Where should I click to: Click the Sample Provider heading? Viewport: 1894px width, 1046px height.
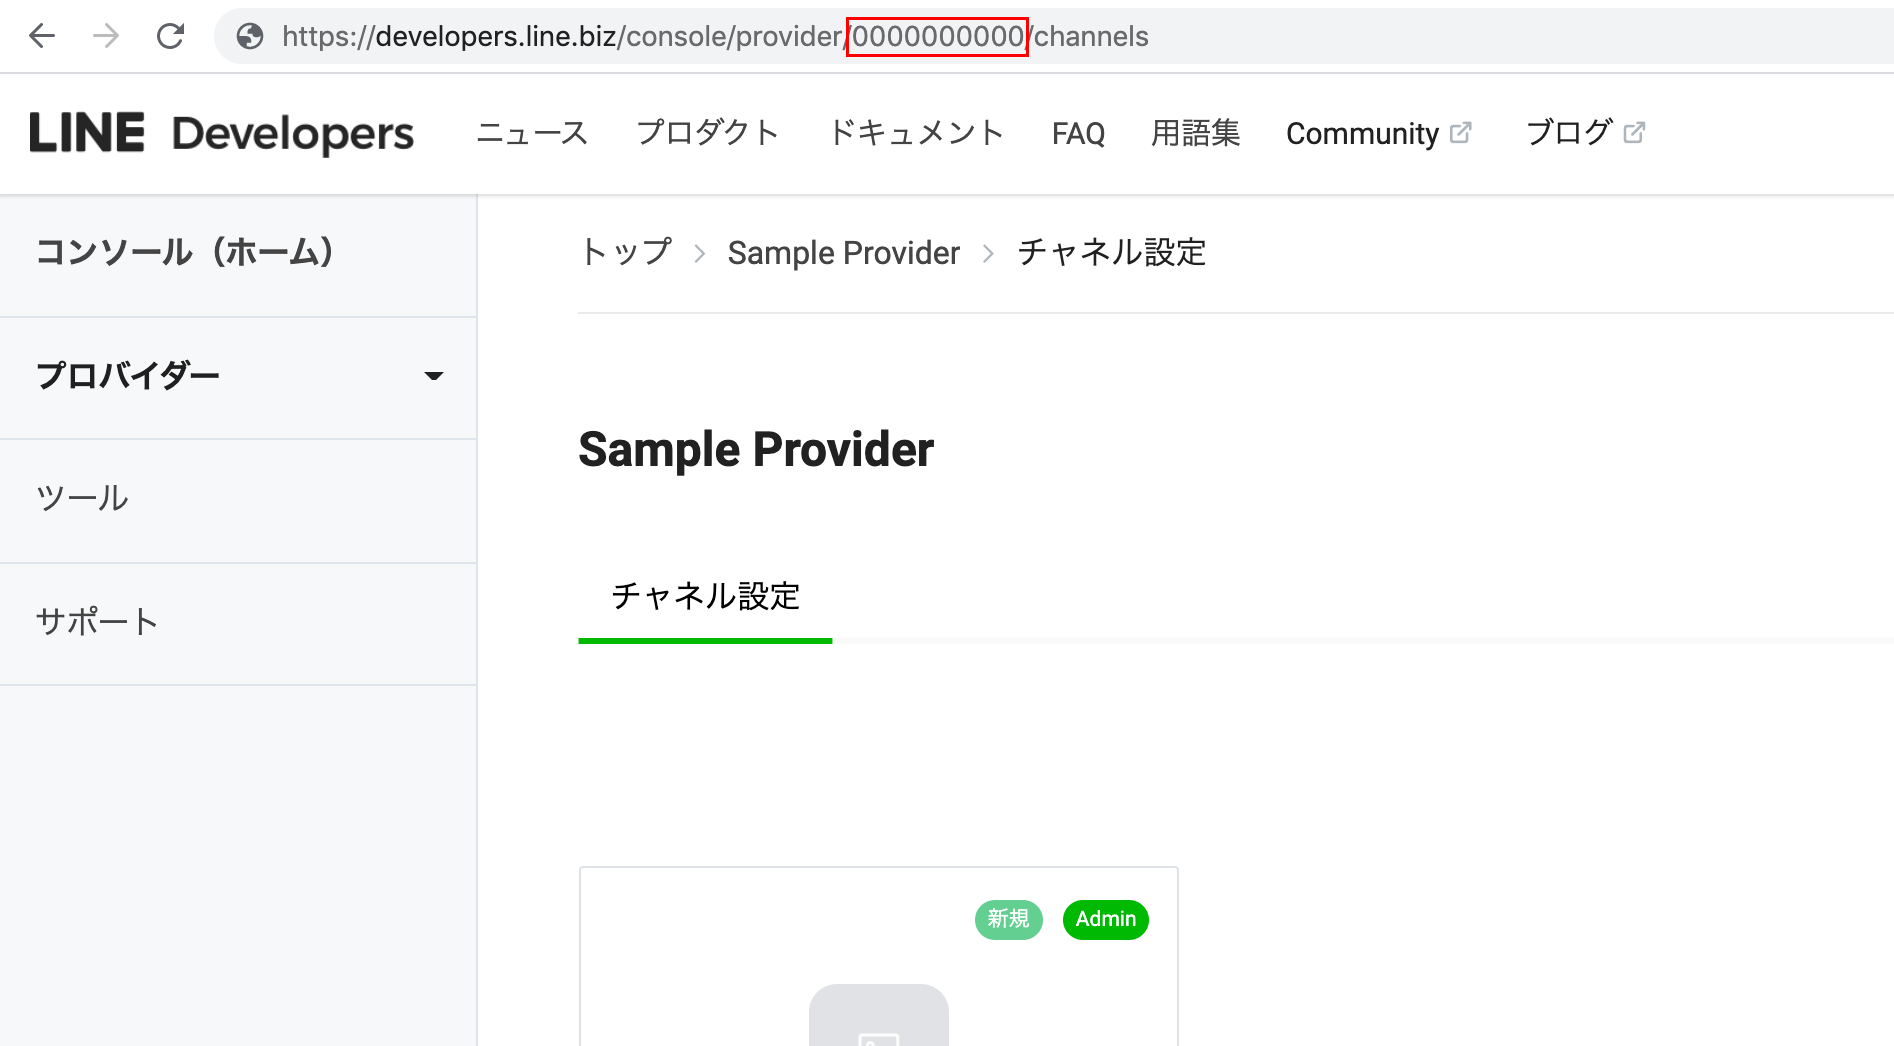pyautogui.click(x=756, y=450)
